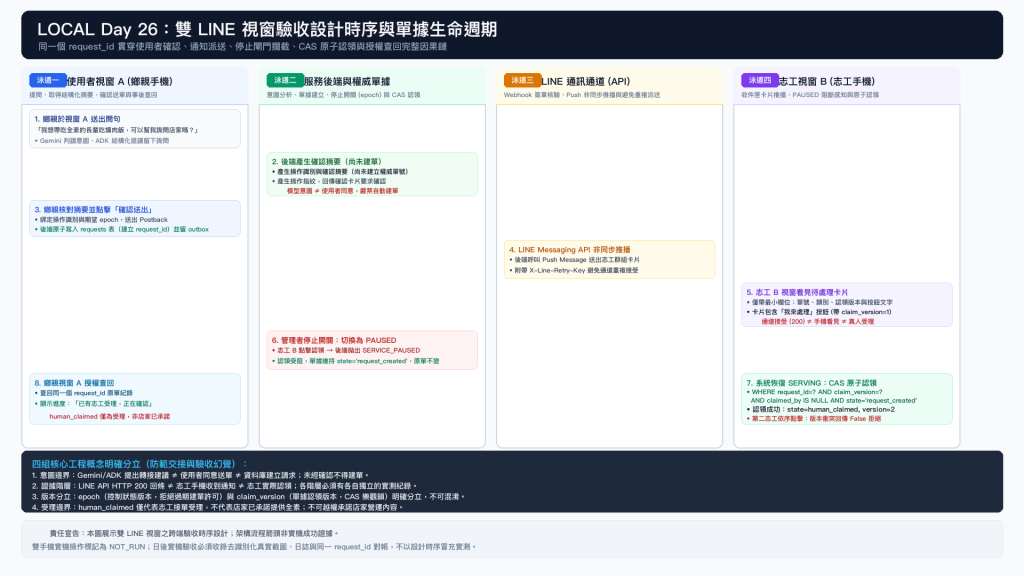Click step title '4. LINE Messaging API 非同步推播'
Screen dimensions: 1024x576
[569, 249]
